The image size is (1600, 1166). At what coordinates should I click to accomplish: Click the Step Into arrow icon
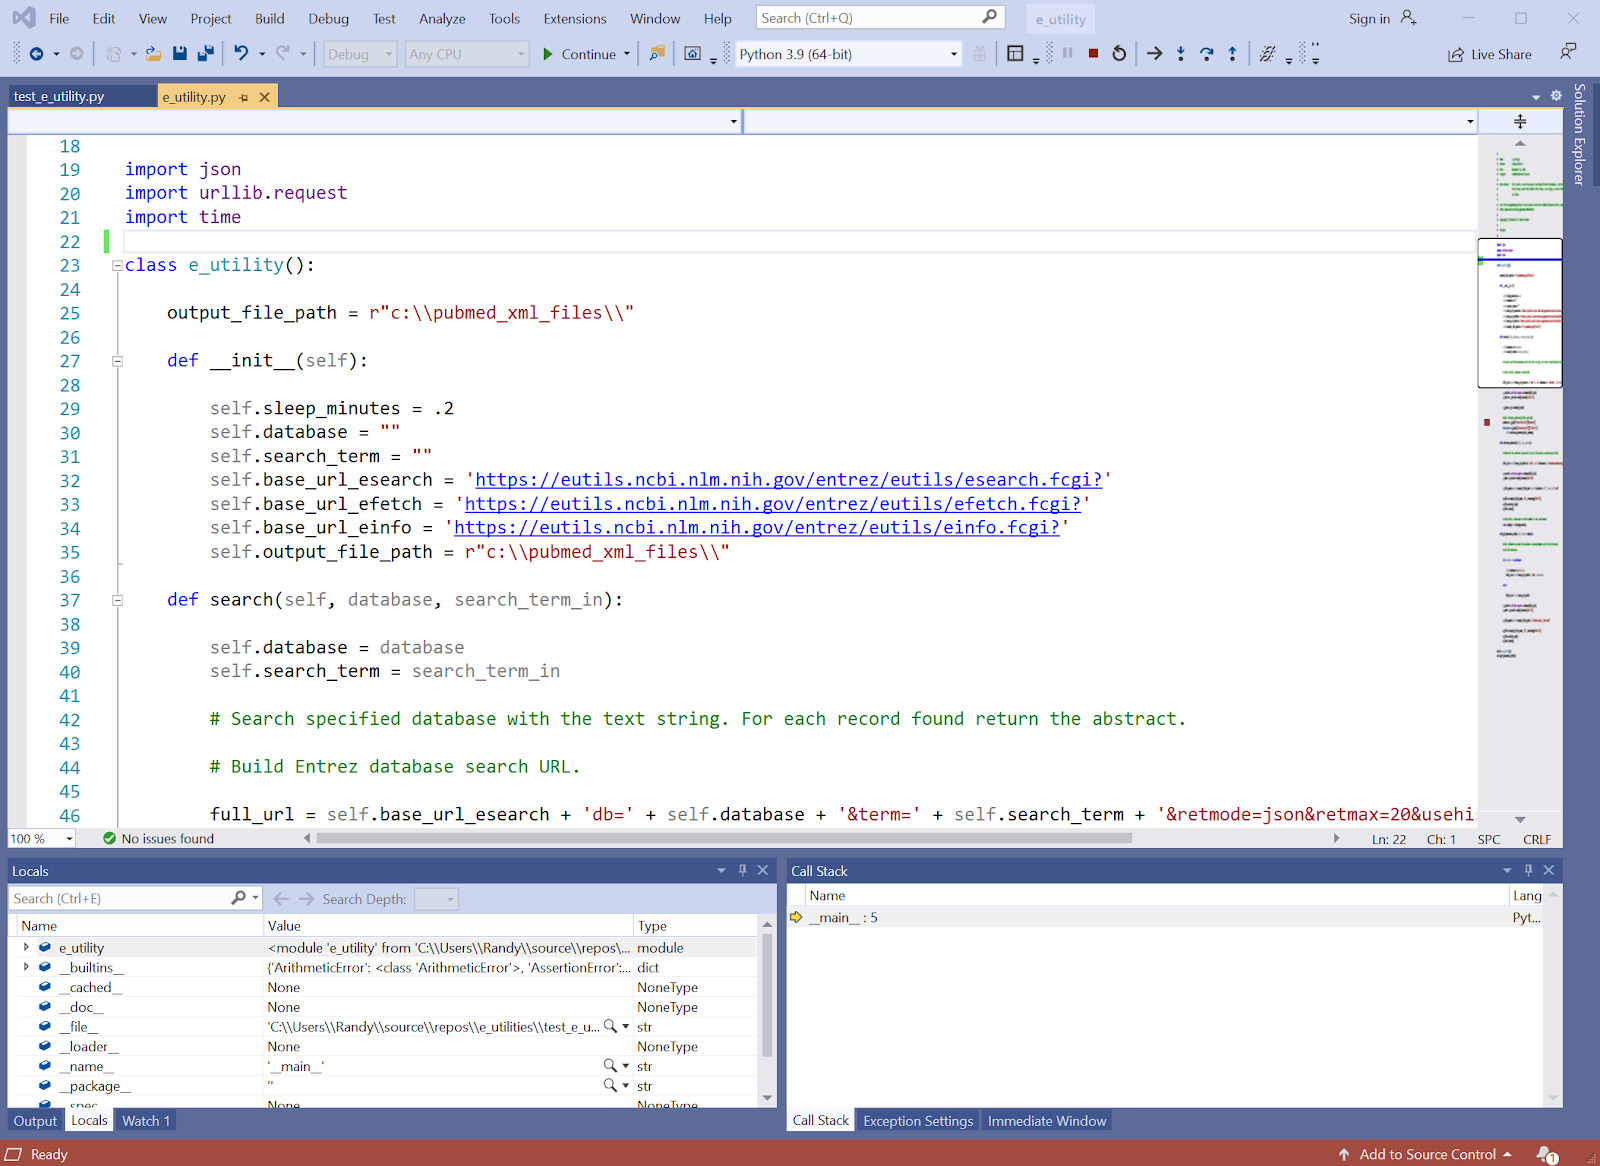1181,54
